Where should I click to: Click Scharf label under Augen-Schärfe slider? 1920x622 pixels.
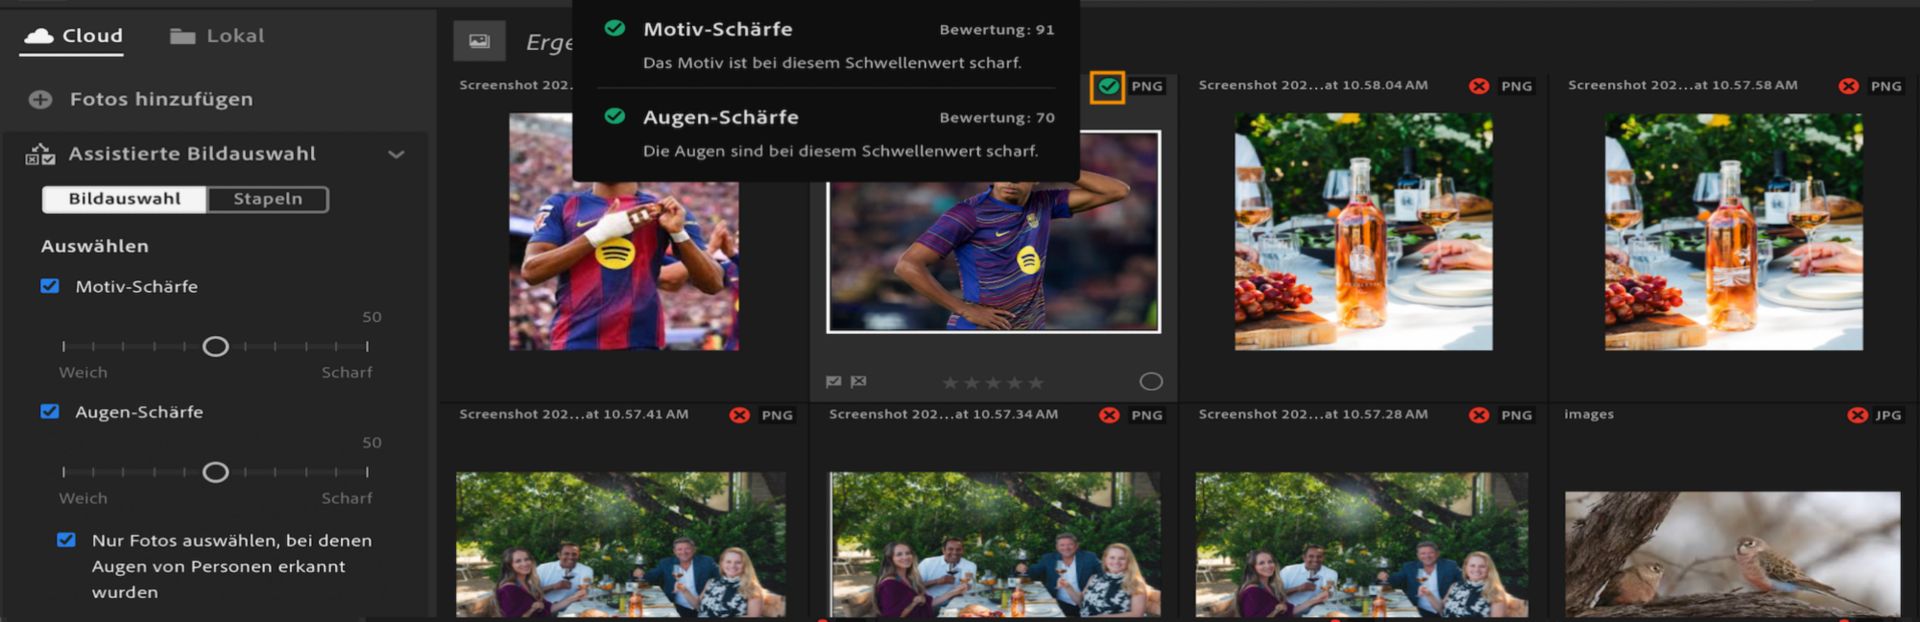coord(346,498)
